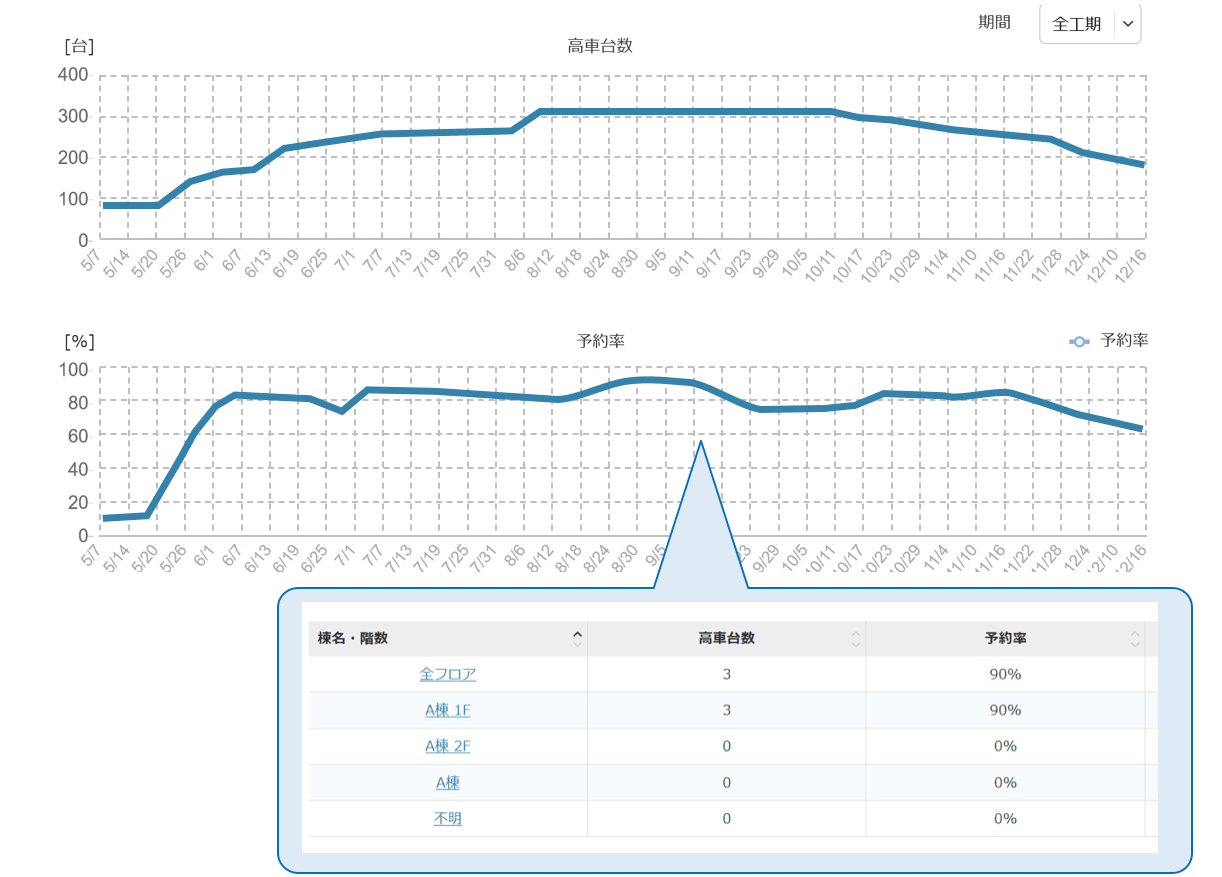1222x877 pixels.
Task: Click the 予約率 column header text in table
Action: pyautogui.click(x=1005, y=639)
